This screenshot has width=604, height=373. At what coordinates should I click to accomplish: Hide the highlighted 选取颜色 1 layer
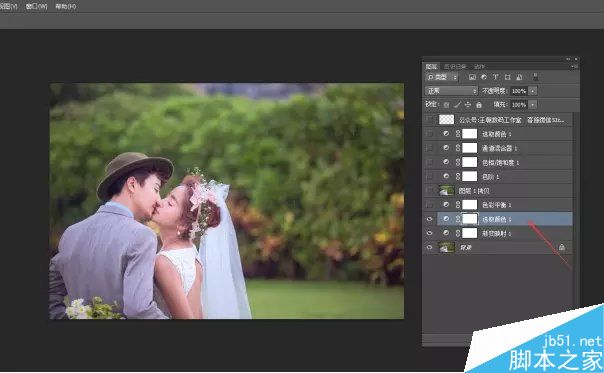click(430, 219)
